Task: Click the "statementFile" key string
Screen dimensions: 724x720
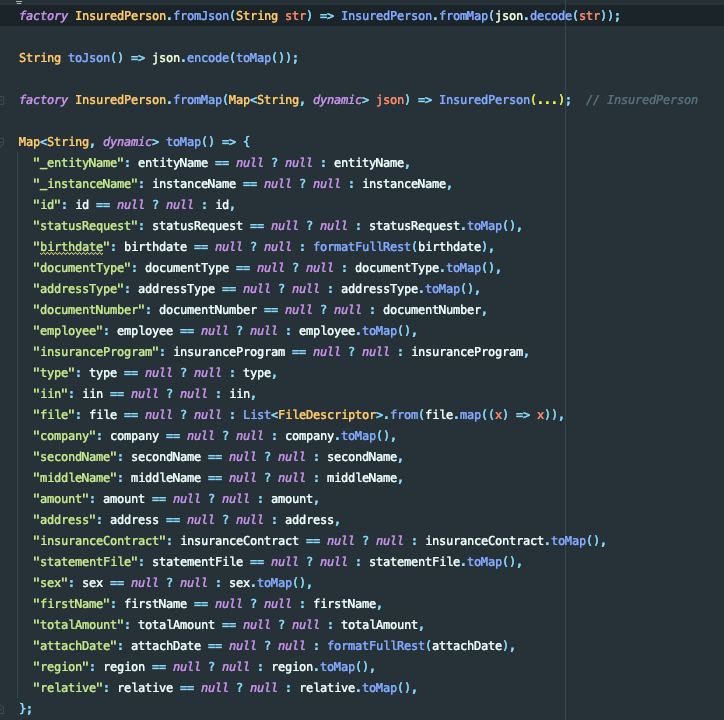Action: [x=85, y=562]
